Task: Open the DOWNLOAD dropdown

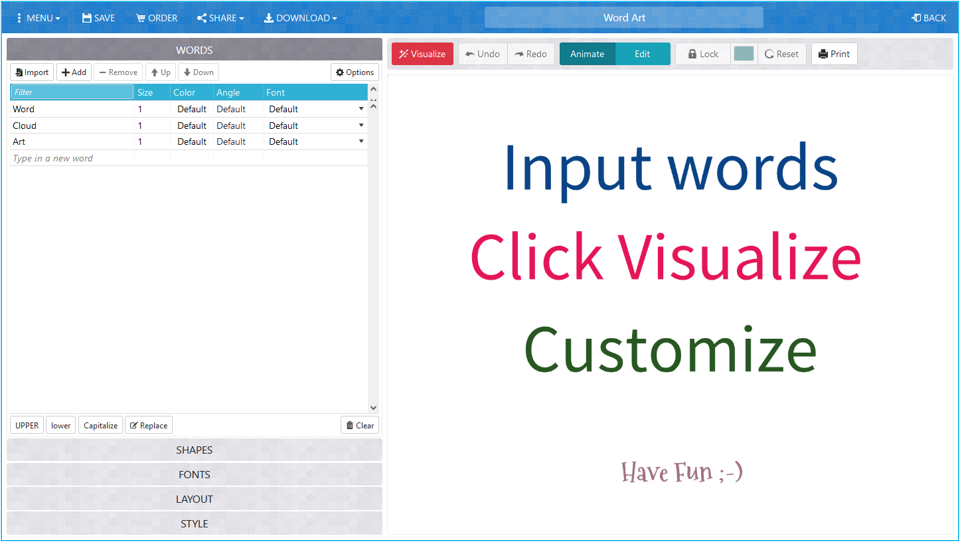Action: click(301, 18)
